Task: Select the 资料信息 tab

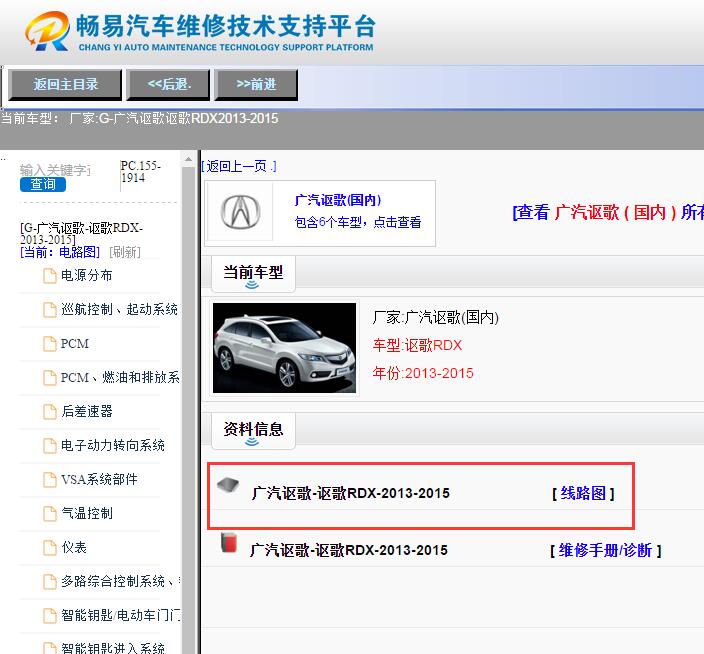Action: 253,430
